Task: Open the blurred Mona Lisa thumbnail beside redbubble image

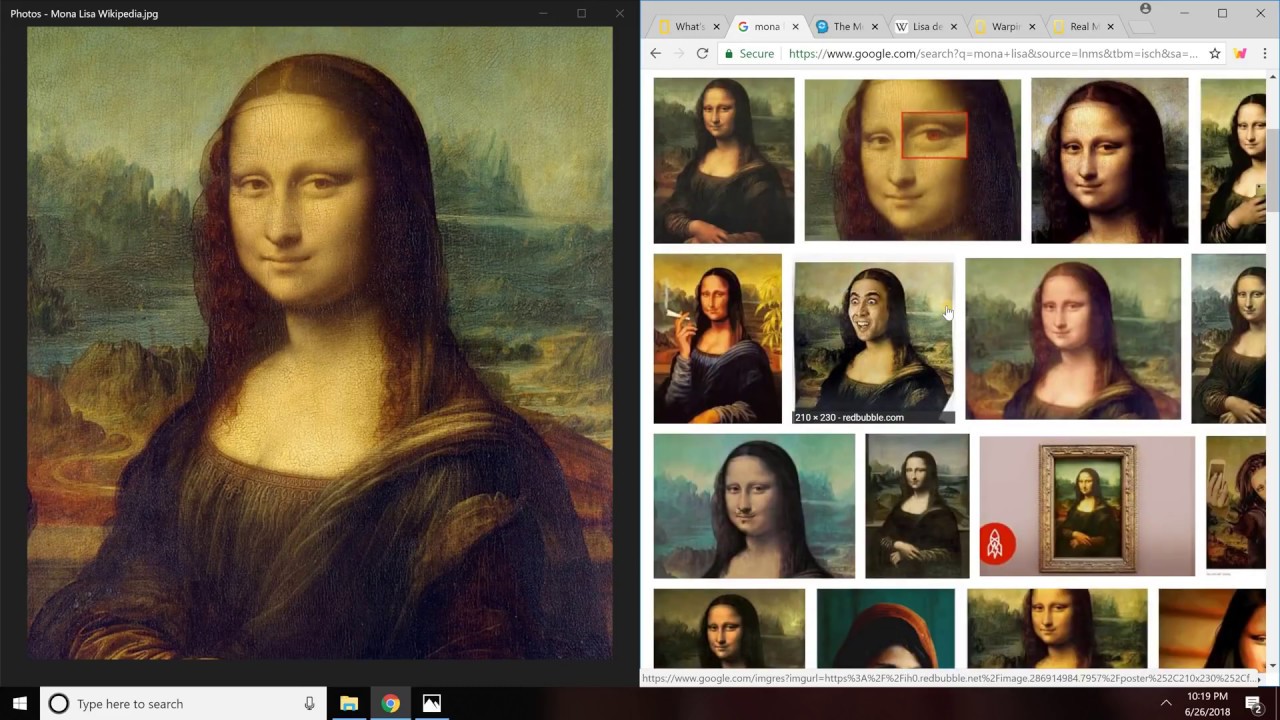Action: (x=1073, y=339)
